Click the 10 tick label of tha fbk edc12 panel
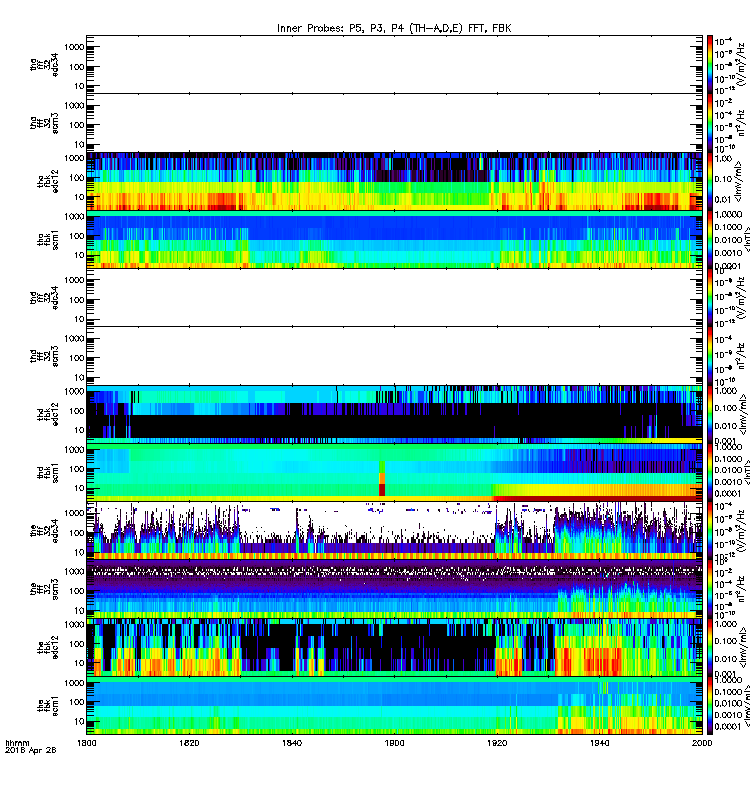 coord(79,197)
